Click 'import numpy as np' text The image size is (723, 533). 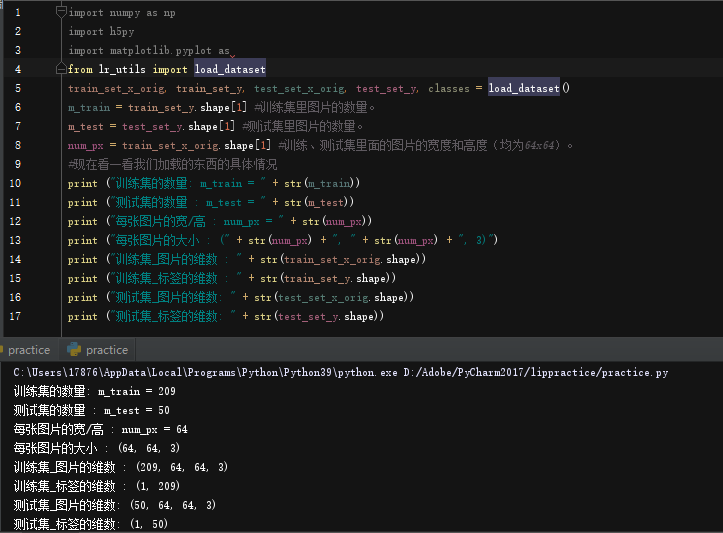pyautogui.click(x=122, y=13)
